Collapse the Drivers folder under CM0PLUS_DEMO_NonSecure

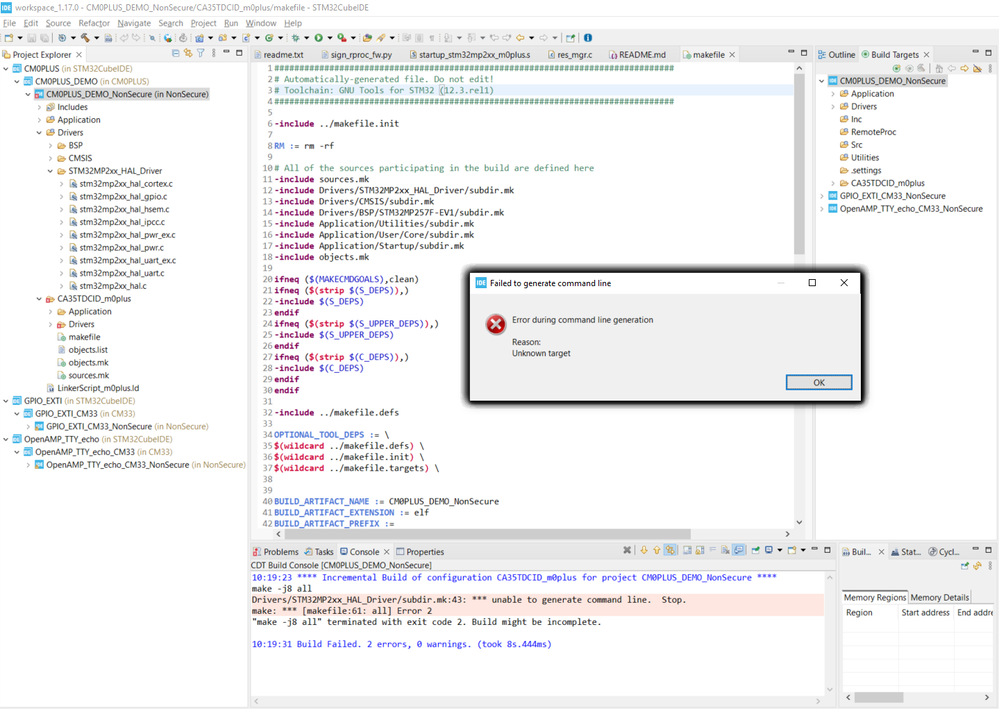pos(40,132)
